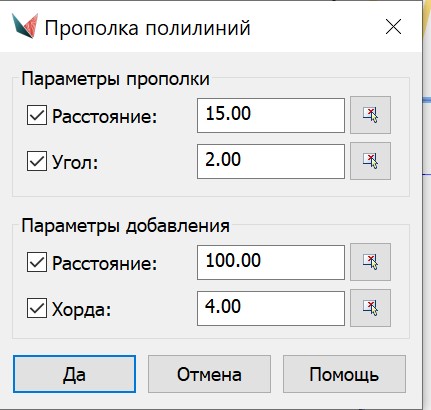This screenshot has height=410, width=431.
Task: Uncheck Расстояние under Параметры добавления
Action: pyautogui.click(x=37, y=262)
